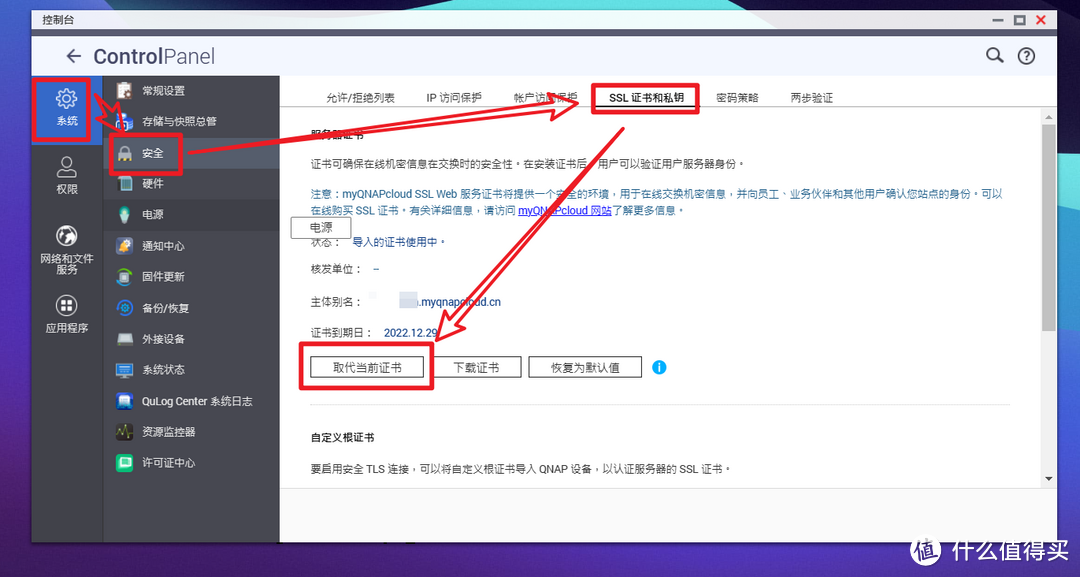Open 资源监控器 menu item
Screen dimensions: 1080x577
pyautogui.click(x=168, y=432)
